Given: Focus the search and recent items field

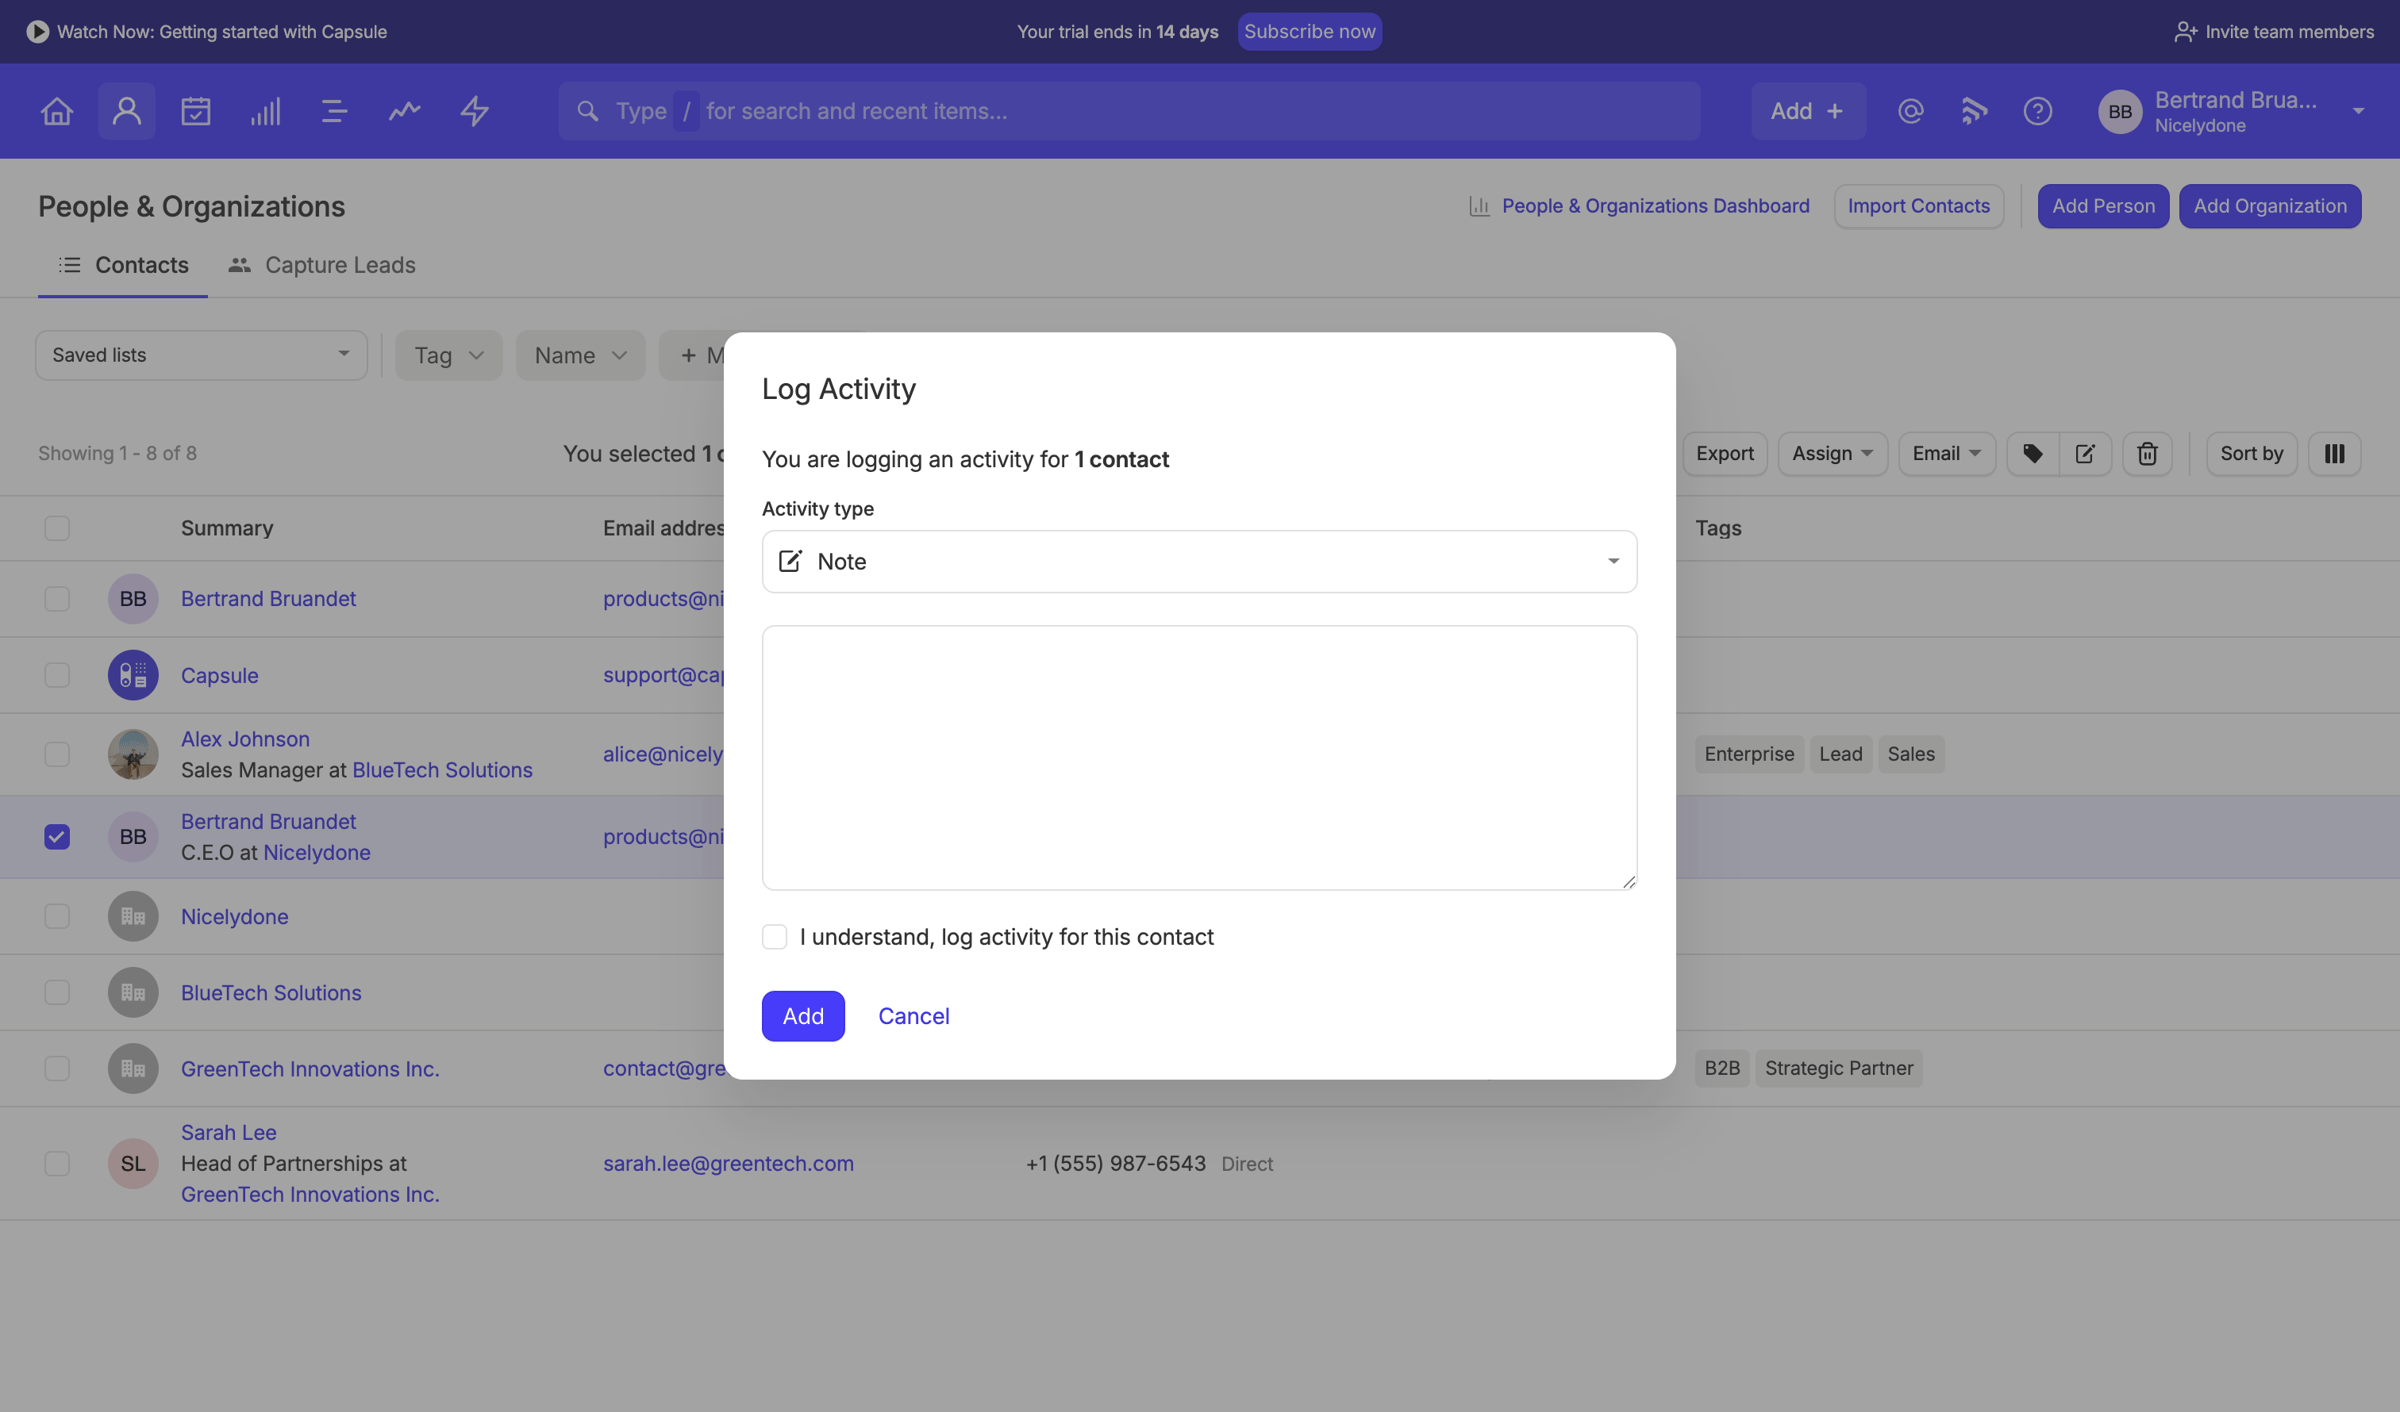Looking at the screenshot, I should click(x=1129, y=111).
